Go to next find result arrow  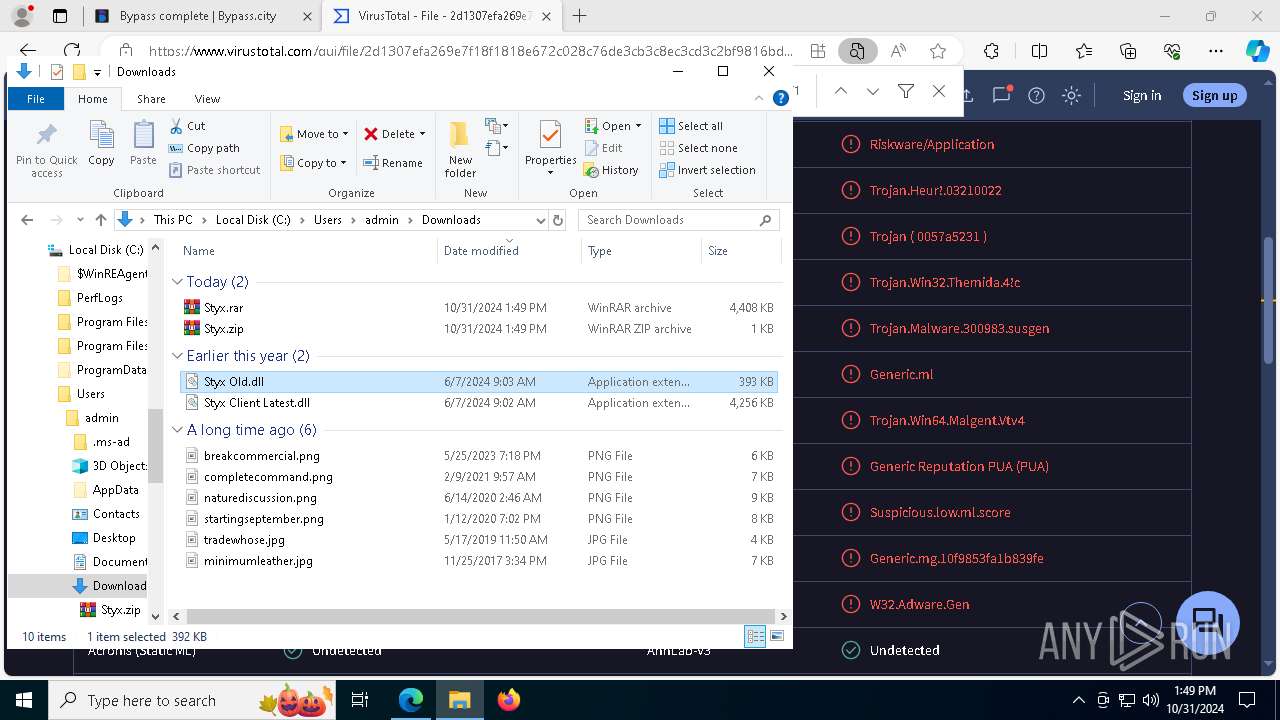873,91
